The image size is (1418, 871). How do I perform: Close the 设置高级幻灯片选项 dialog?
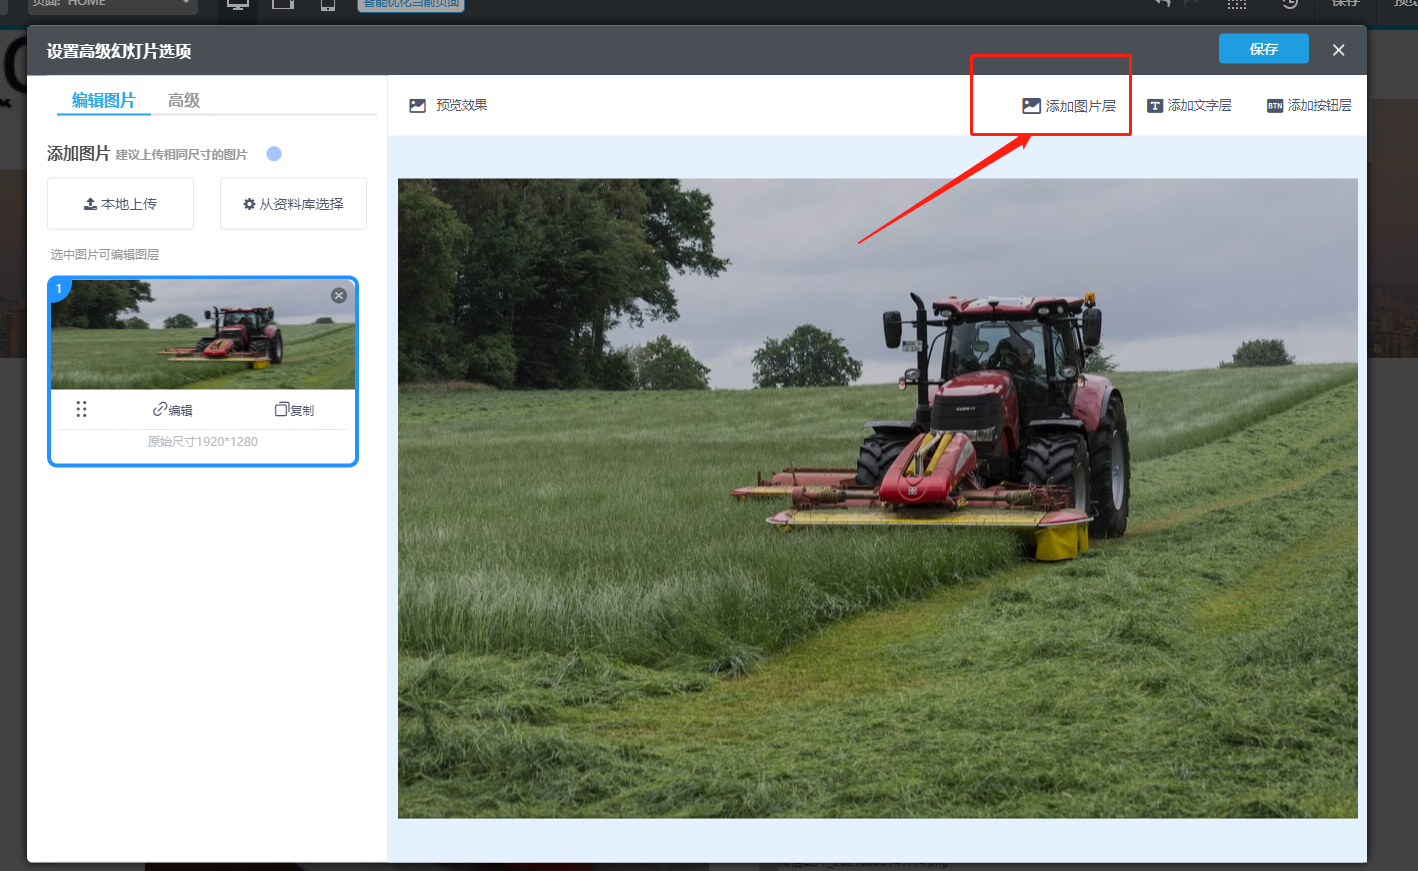coord(1338,50)
